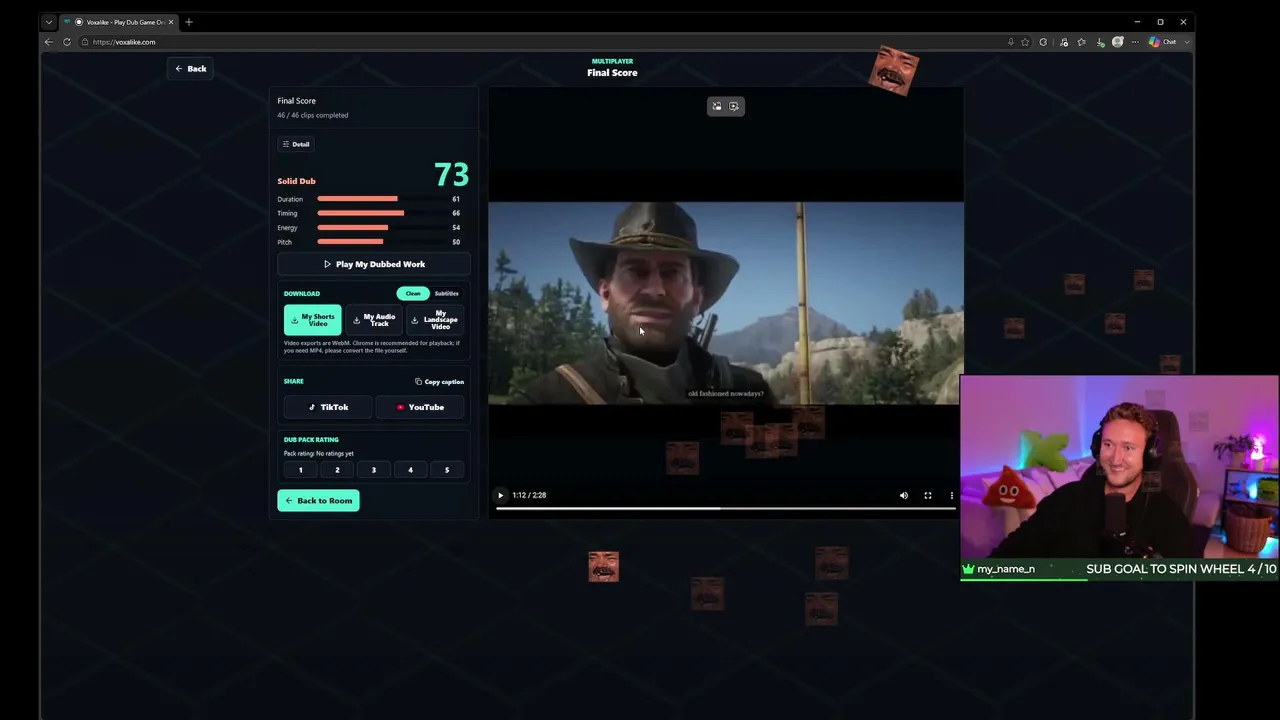Select the Clean download mode

point(413,293)
